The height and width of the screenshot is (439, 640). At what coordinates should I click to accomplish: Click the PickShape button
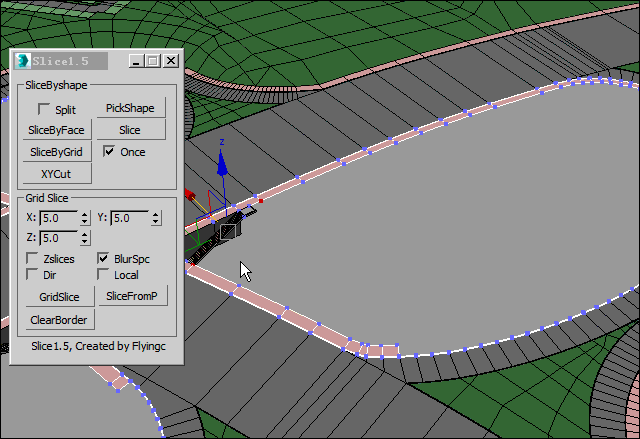(131, 108)
